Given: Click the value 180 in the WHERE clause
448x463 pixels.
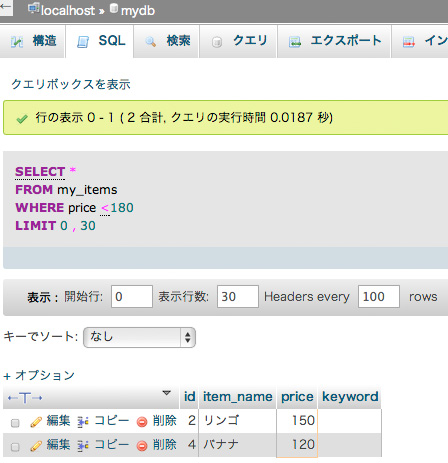Looking at the screenshot, I should 122,208.
